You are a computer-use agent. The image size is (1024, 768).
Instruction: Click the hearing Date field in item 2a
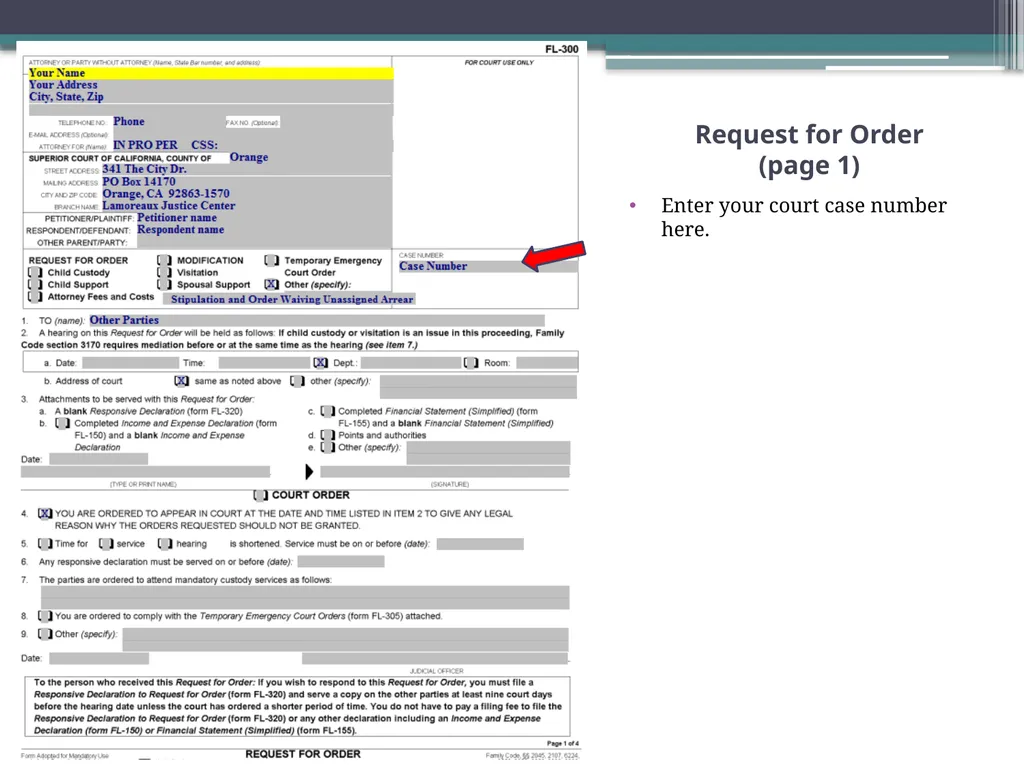pyautogui.click(x=130, y=362)
